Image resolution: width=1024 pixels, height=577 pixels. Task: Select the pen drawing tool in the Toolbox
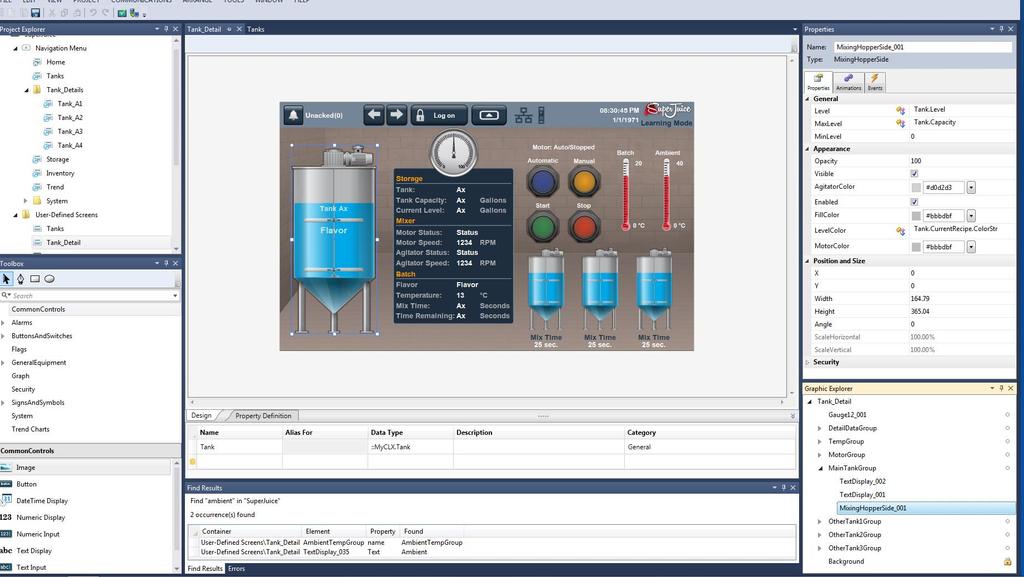pos(20,279)
